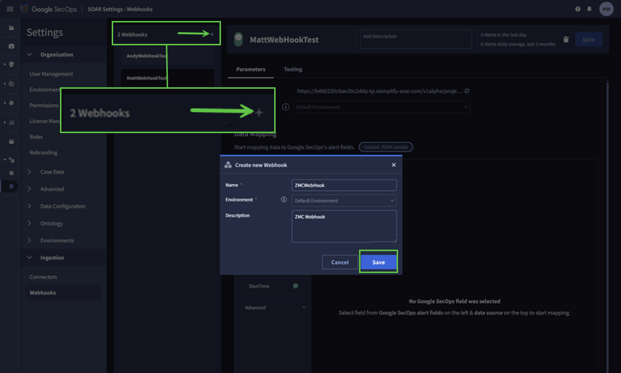
Task: Switch to the Testing tab
Action: [x=293, y=69]
